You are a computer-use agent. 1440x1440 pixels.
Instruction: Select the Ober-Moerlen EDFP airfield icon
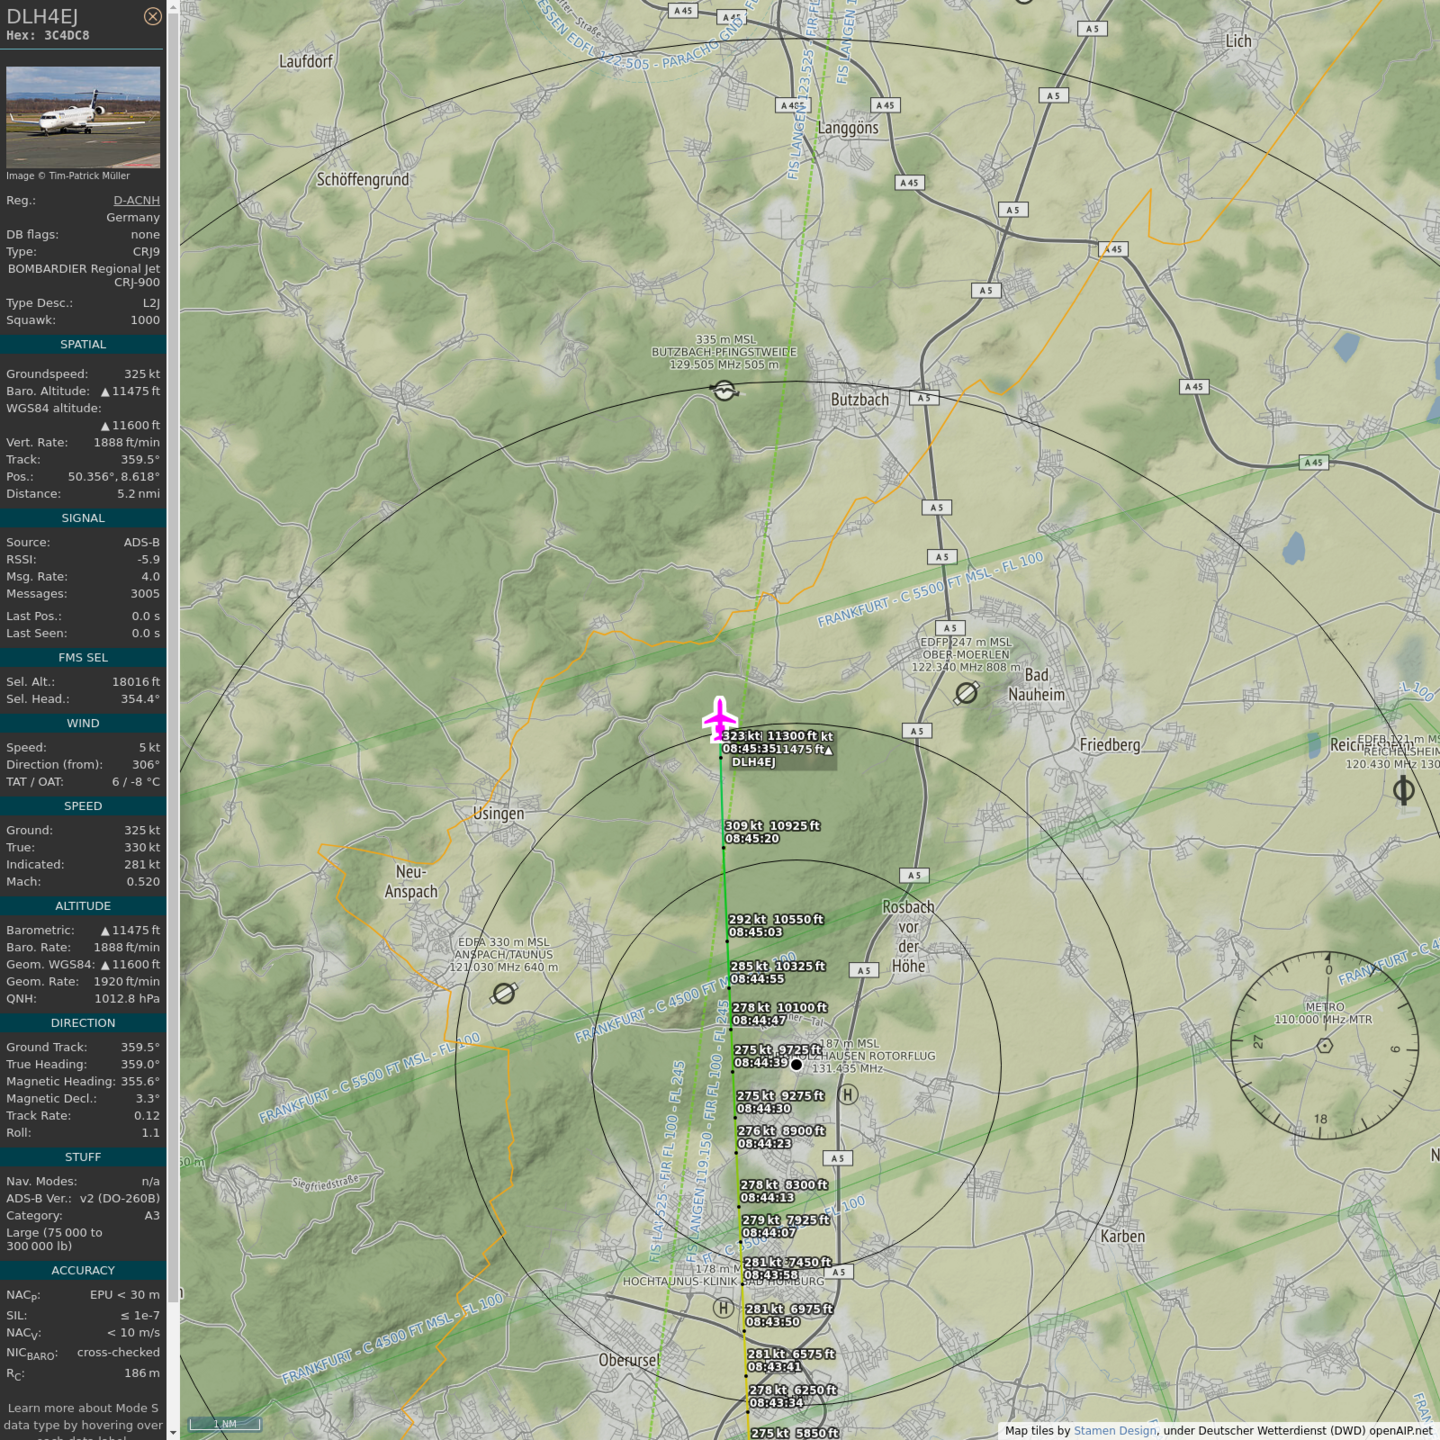tap(966, 693)
